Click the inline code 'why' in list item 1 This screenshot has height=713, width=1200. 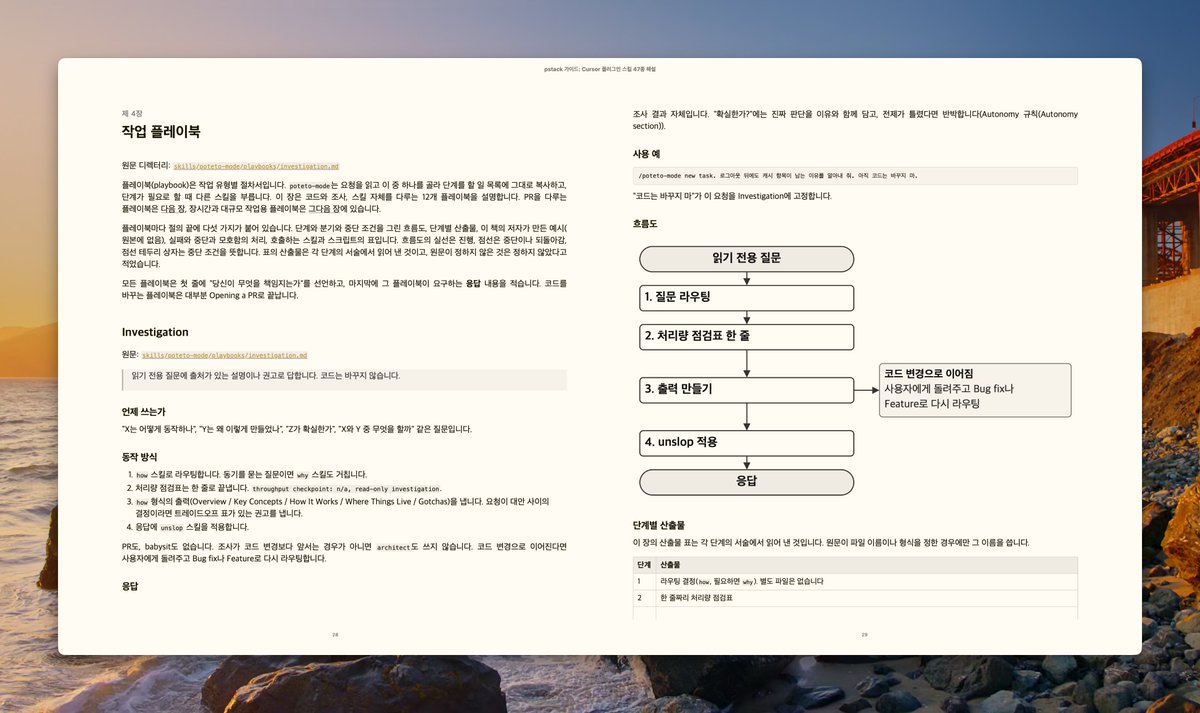click(x=303, y=475)
